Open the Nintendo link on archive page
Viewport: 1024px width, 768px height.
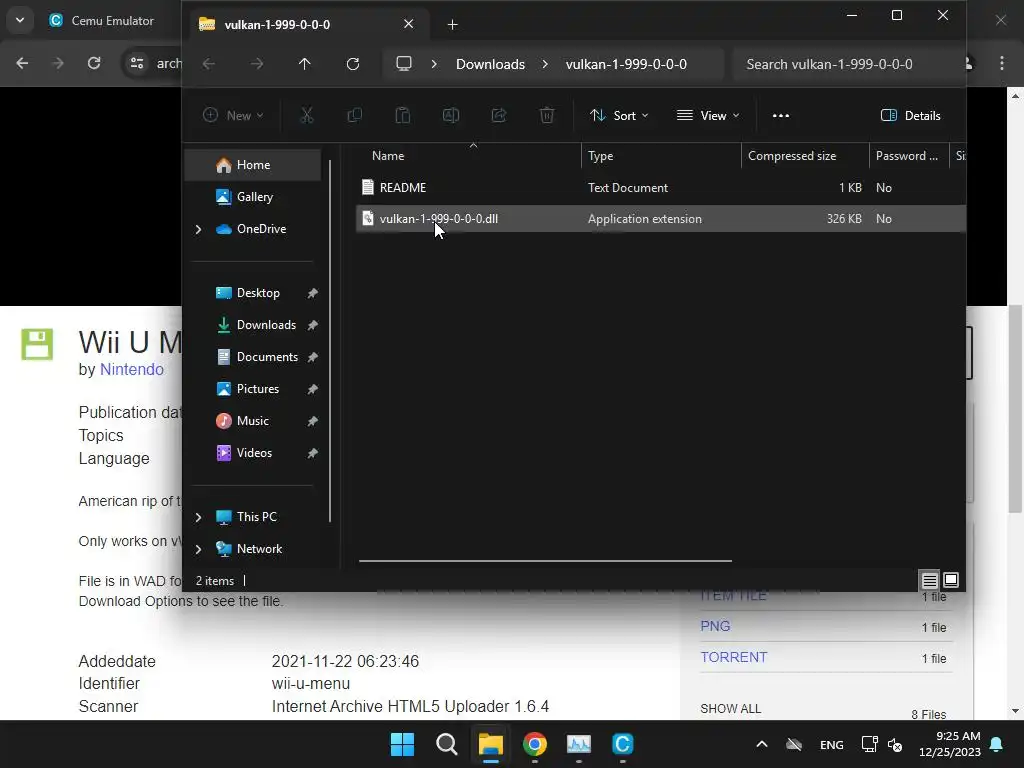(132, 370)
